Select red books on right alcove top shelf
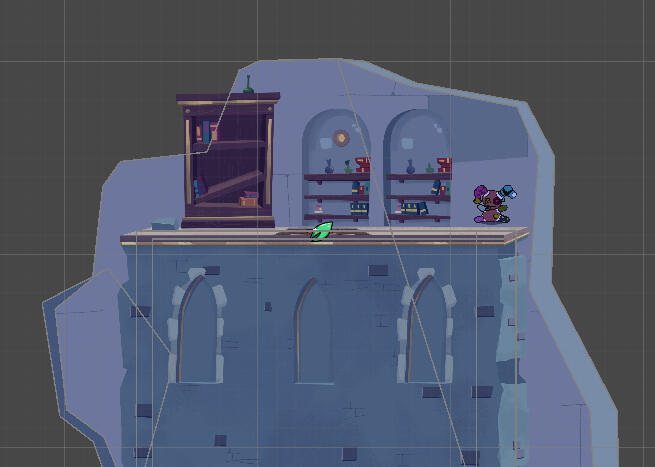Image resolution: width=655 pixels, height=467 pixels. click(x=443, y=164)
